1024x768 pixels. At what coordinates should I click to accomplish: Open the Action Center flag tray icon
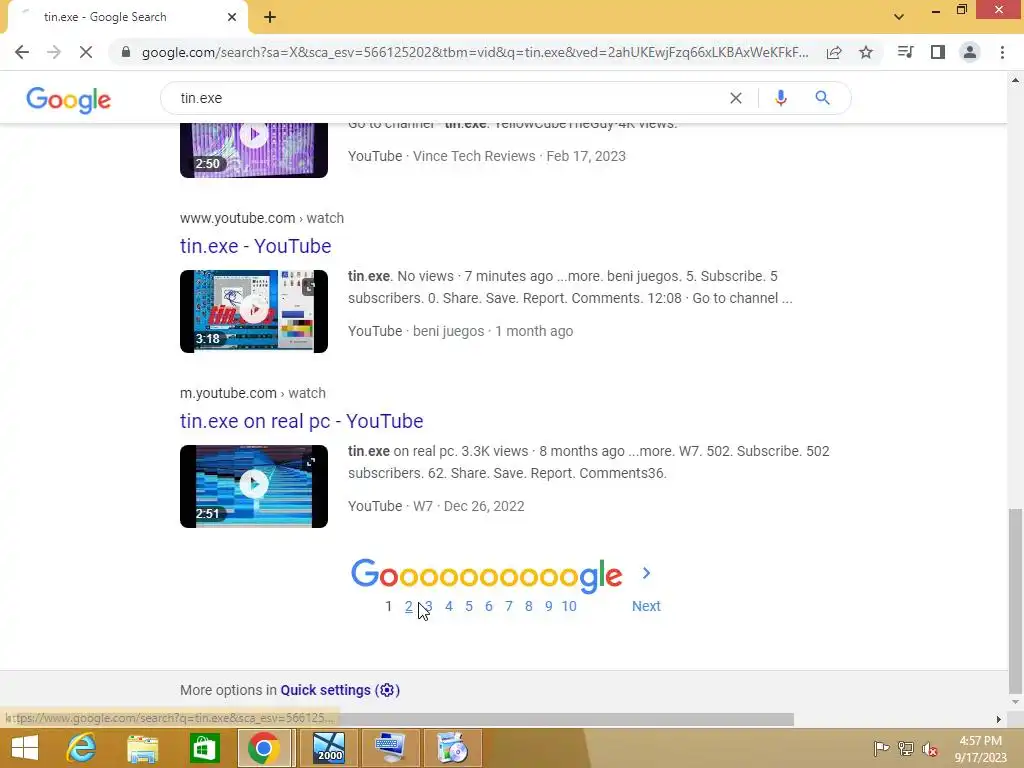point(881,749)
